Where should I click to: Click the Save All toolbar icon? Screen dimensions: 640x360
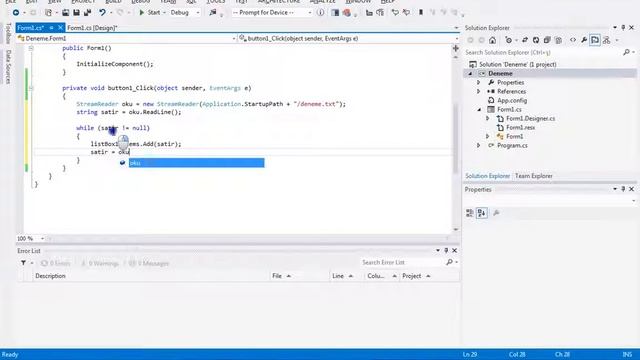tap(87, 13)
